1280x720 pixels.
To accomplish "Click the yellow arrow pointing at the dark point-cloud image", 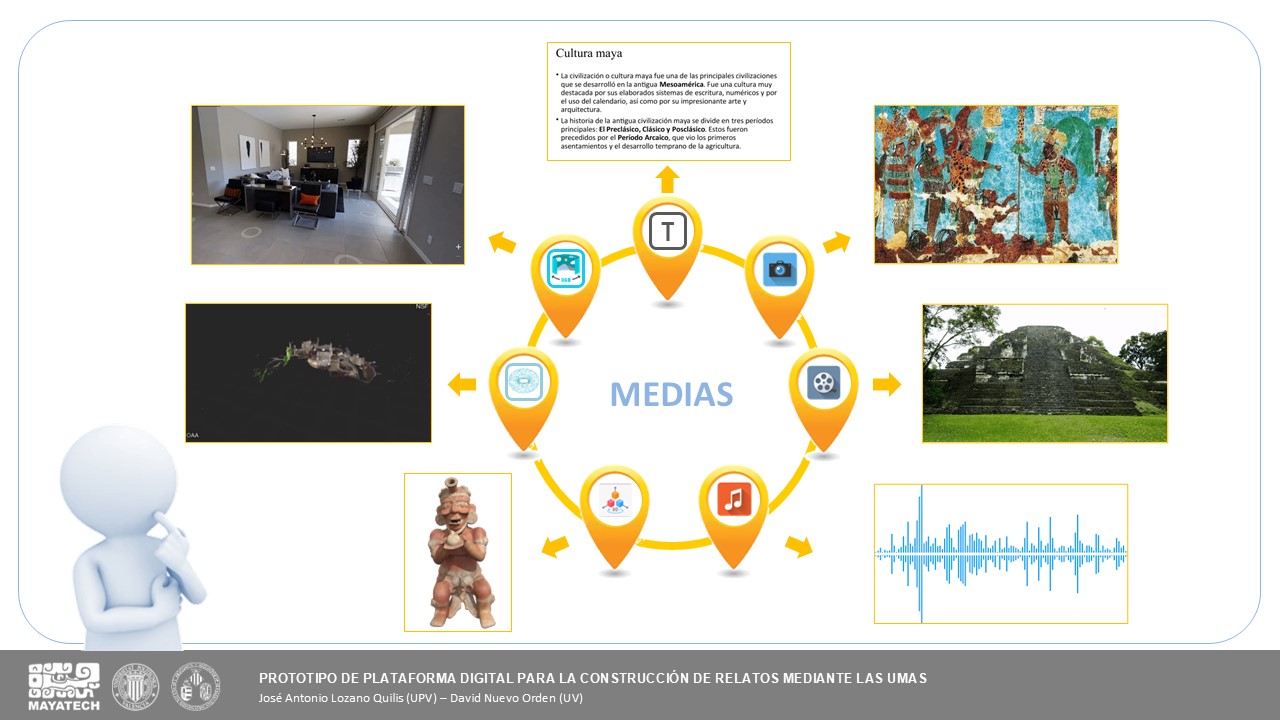I will pyautogui.click(x=462, y=384).
